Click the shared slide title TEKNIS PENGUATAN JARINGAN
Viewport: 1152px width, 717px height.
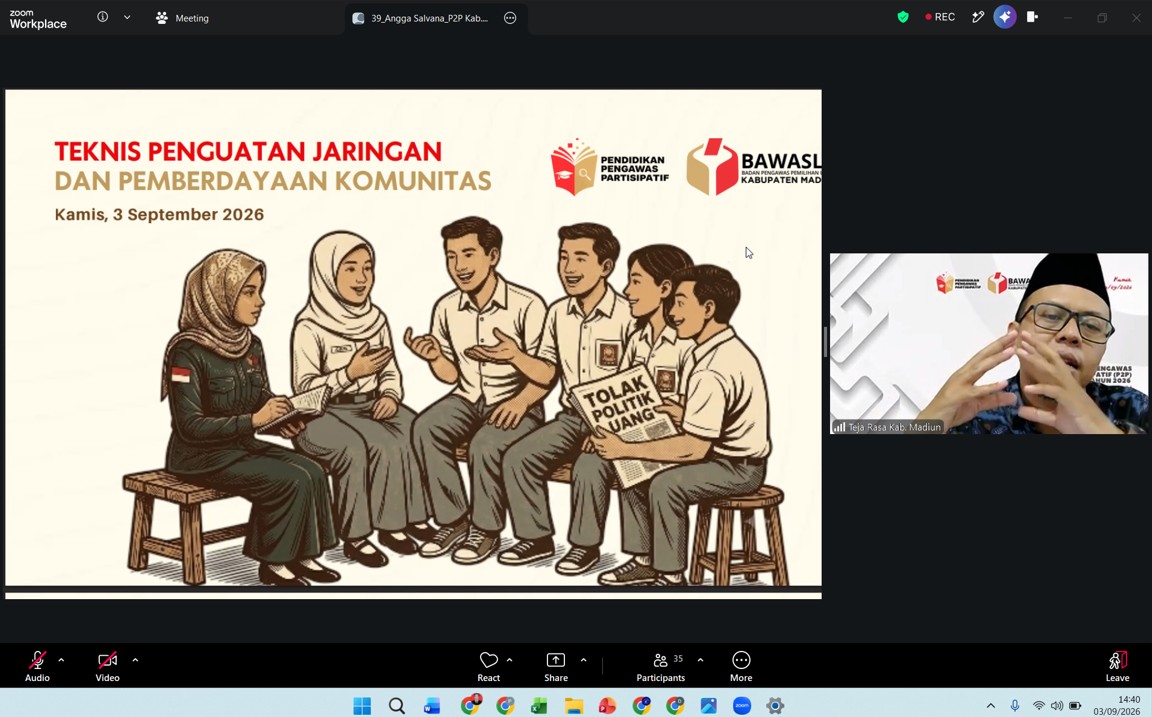[x=248, y=151]
